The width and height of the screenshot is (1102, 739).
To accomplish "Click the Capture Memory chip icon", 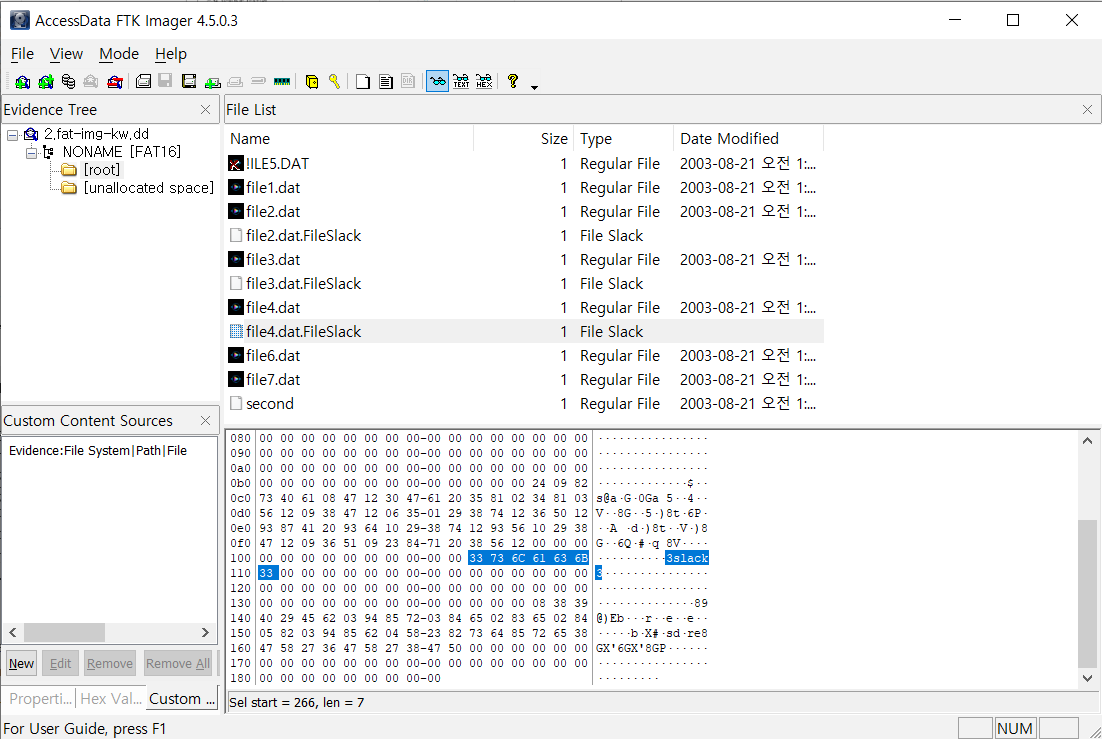I will 282,82.
